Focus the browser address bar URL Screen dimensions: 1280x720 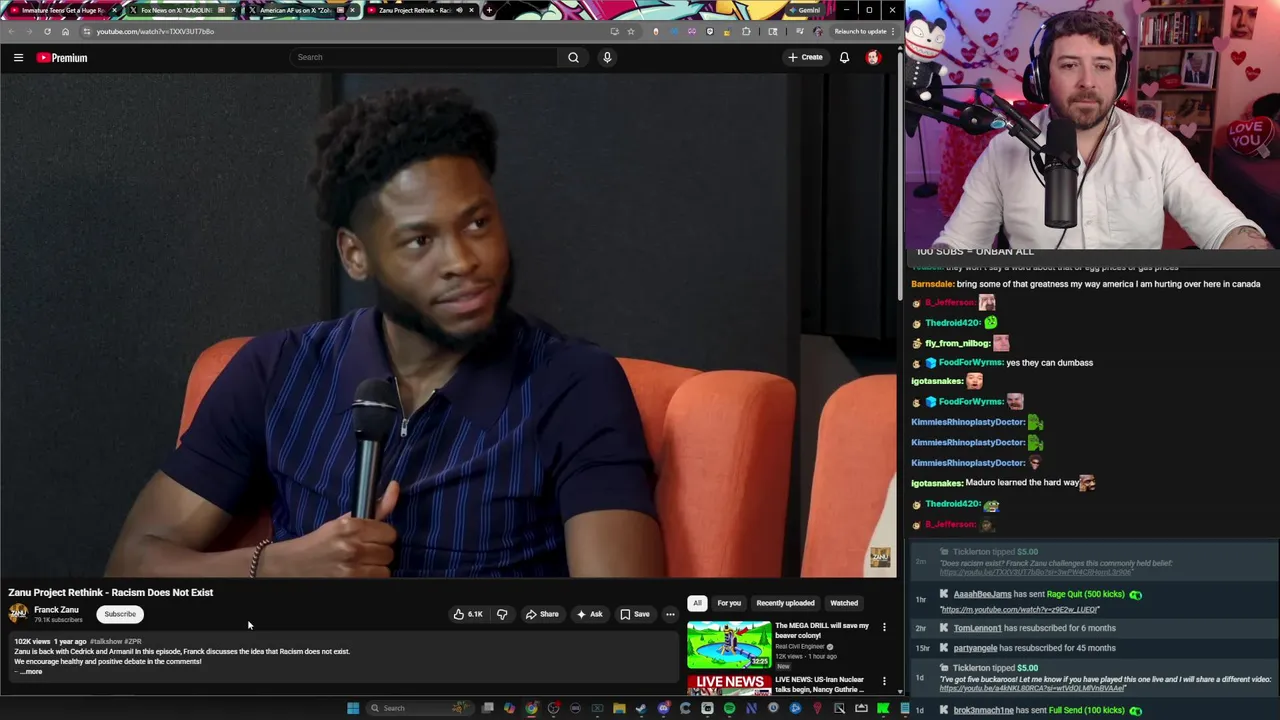[x=155, y=31]
